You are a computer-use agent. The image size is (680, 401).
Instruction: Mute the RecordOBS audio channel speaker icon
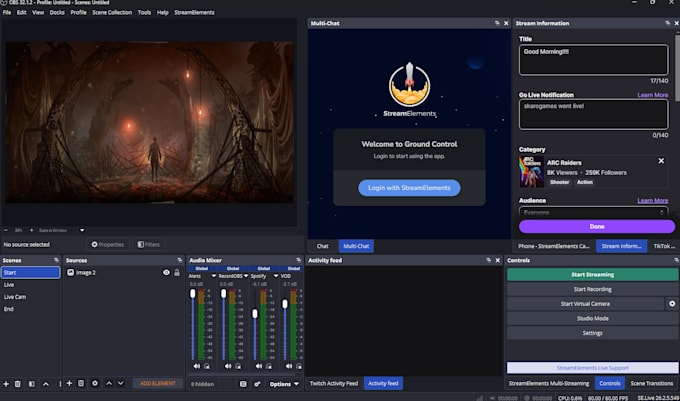click(228, 366)
